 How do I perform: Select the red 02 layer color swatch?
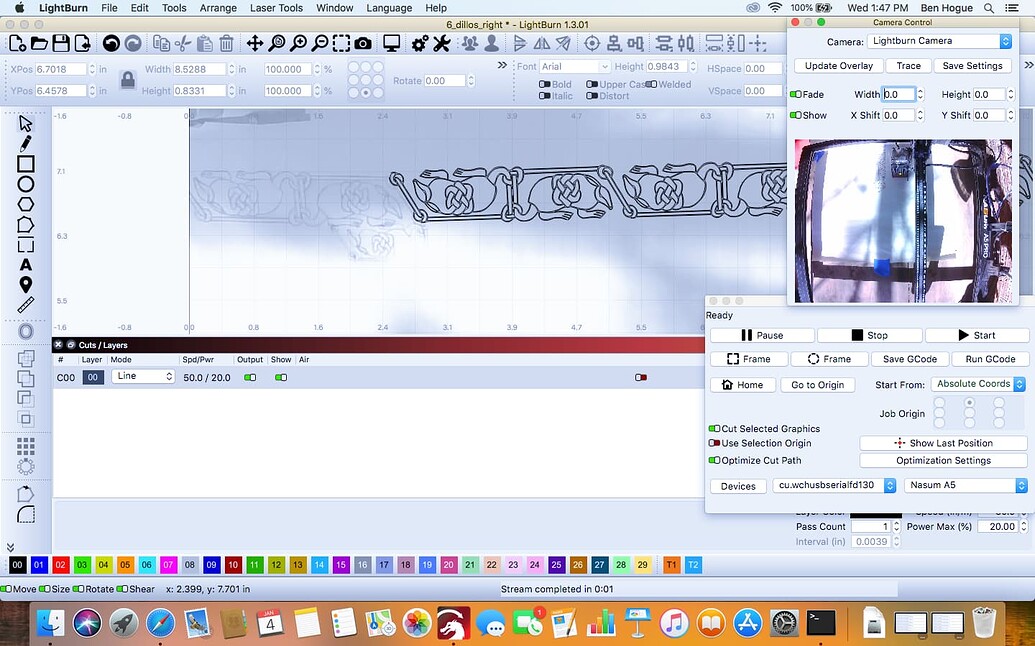click(61, 565)
